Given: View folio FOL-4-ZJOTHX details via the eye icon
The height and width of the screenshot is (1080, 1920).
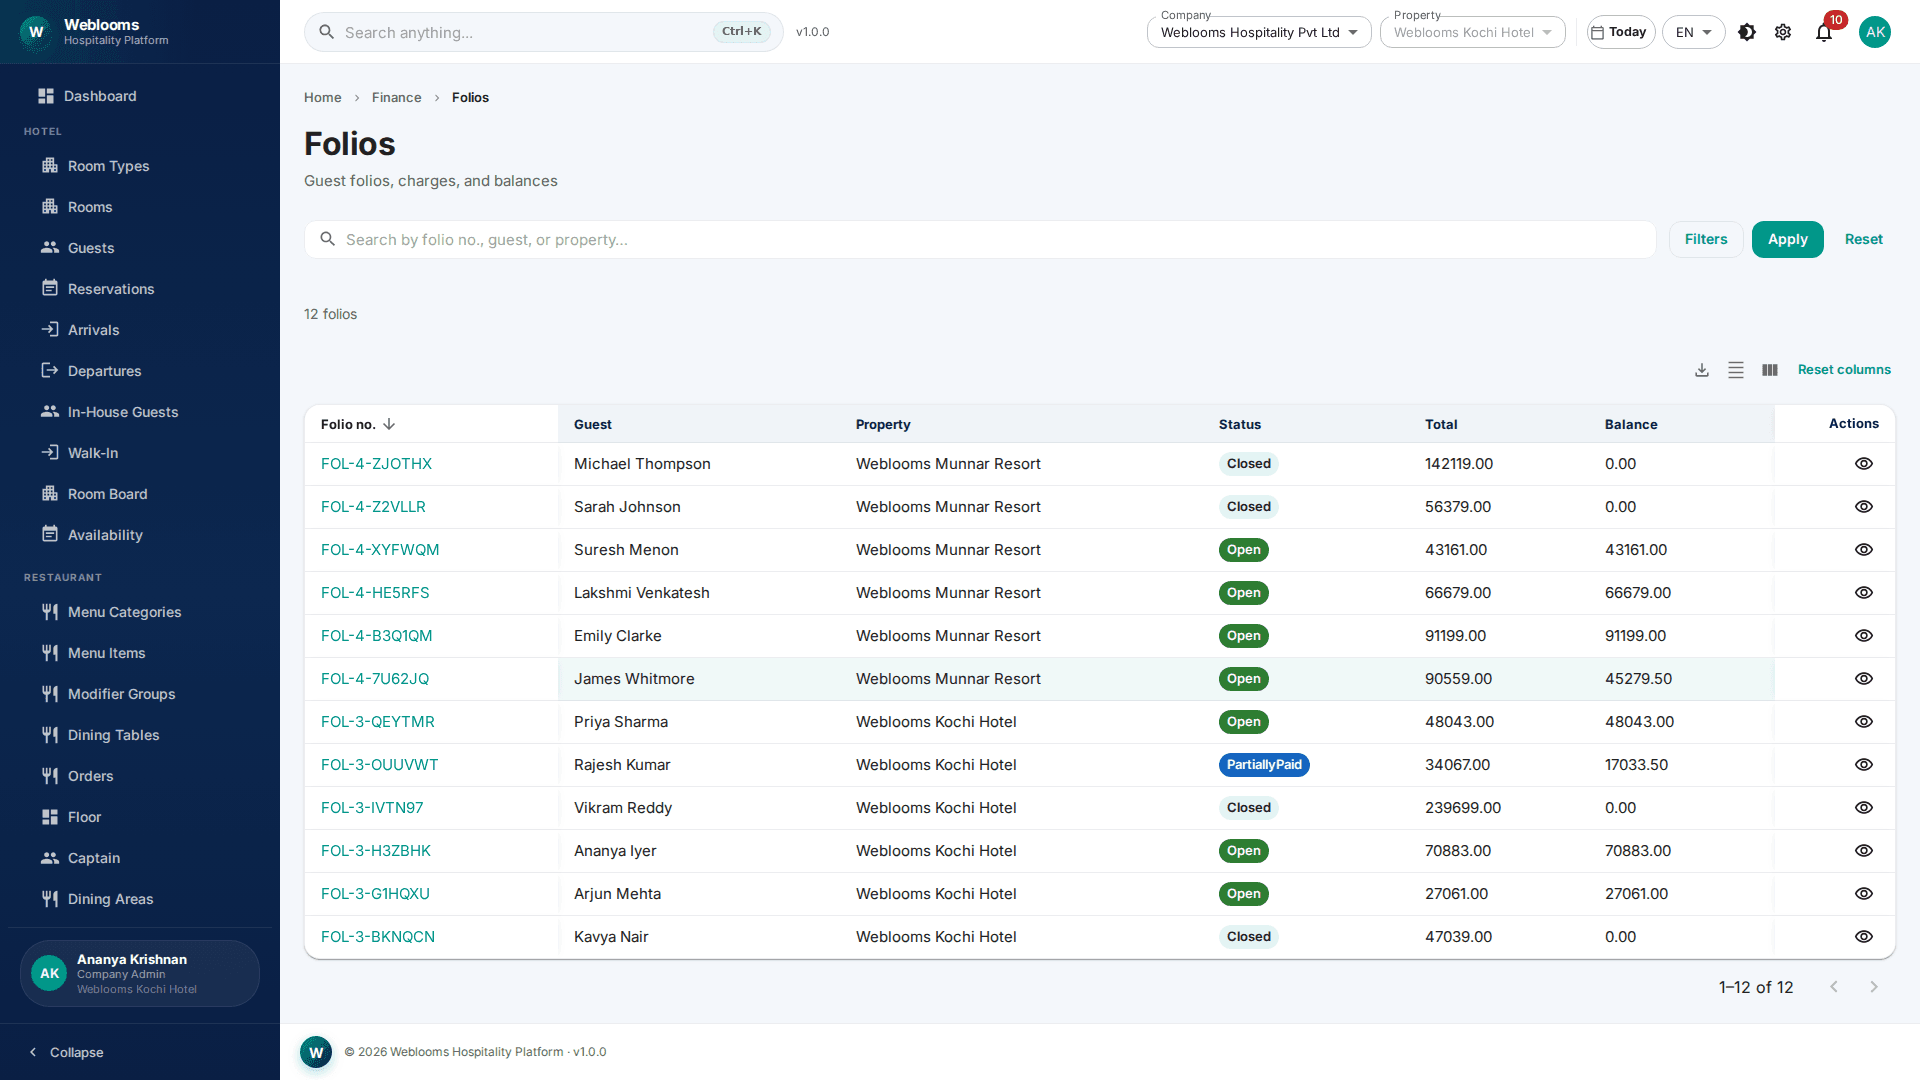Looking at the screenshot, I should click(x=1864, y=464).
